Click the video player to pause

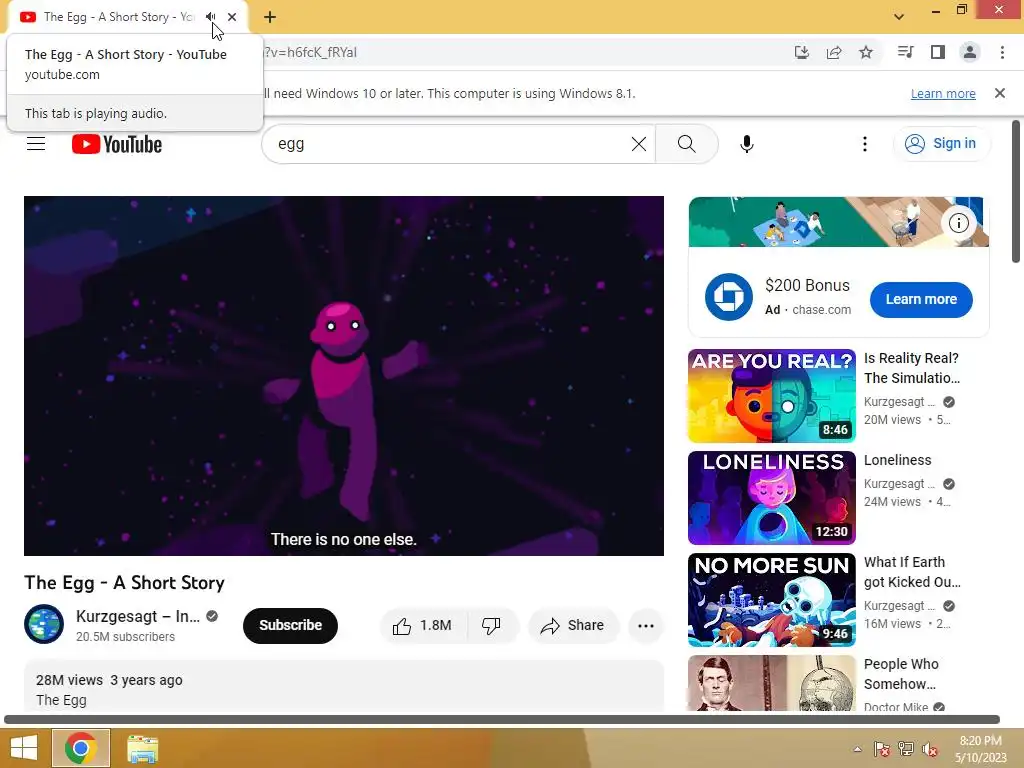tap(344, 376)
